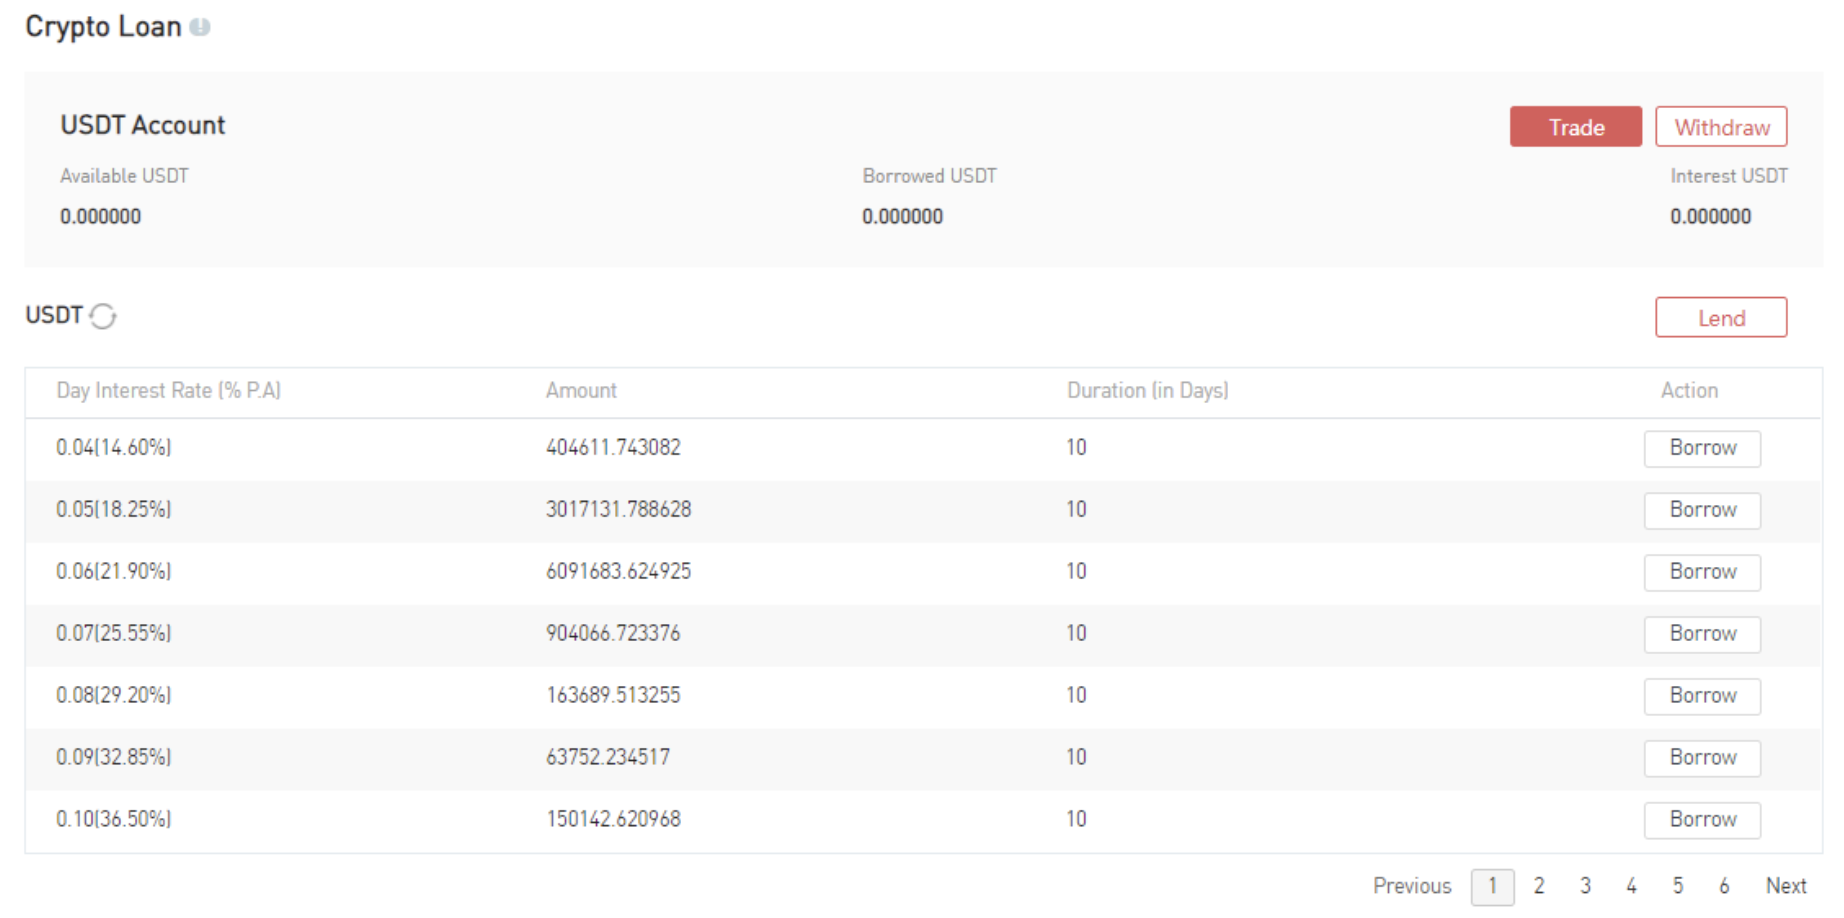The image size is (1844, 918).
Task: Click the Borrowed USDT label
Action: 929,176
